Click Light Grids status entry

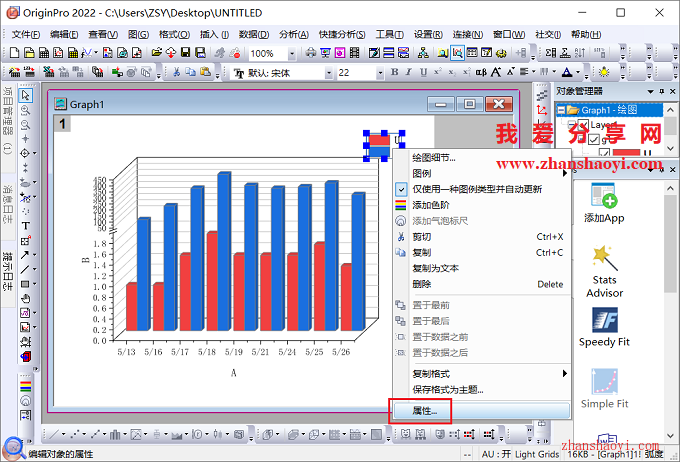pyautogui.click(x=537, y=454)
